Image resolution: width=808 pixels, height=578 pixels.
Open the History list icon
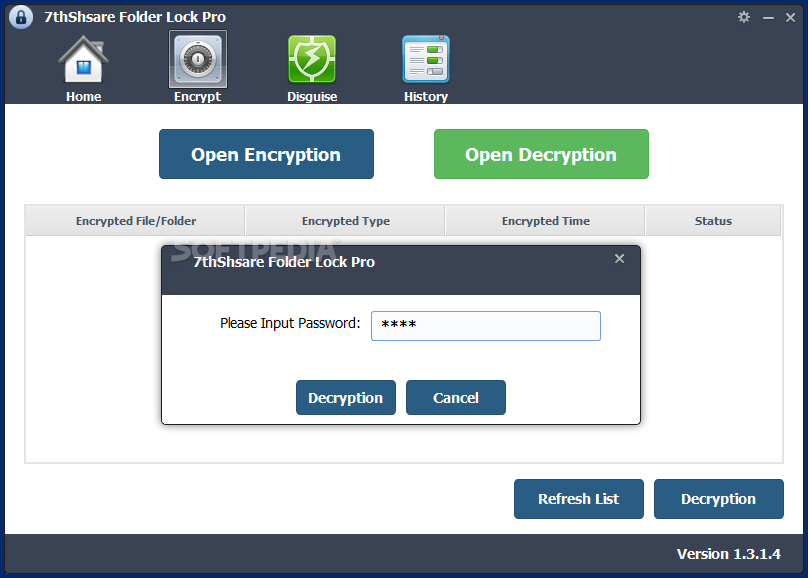[426, 59]
